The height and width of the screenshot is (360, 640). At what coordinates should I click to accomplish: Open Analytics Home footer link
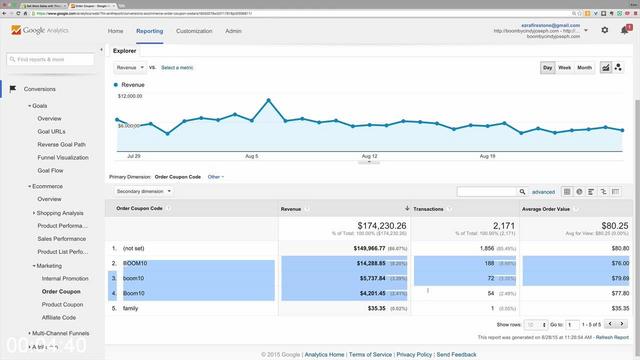(324, 355)
